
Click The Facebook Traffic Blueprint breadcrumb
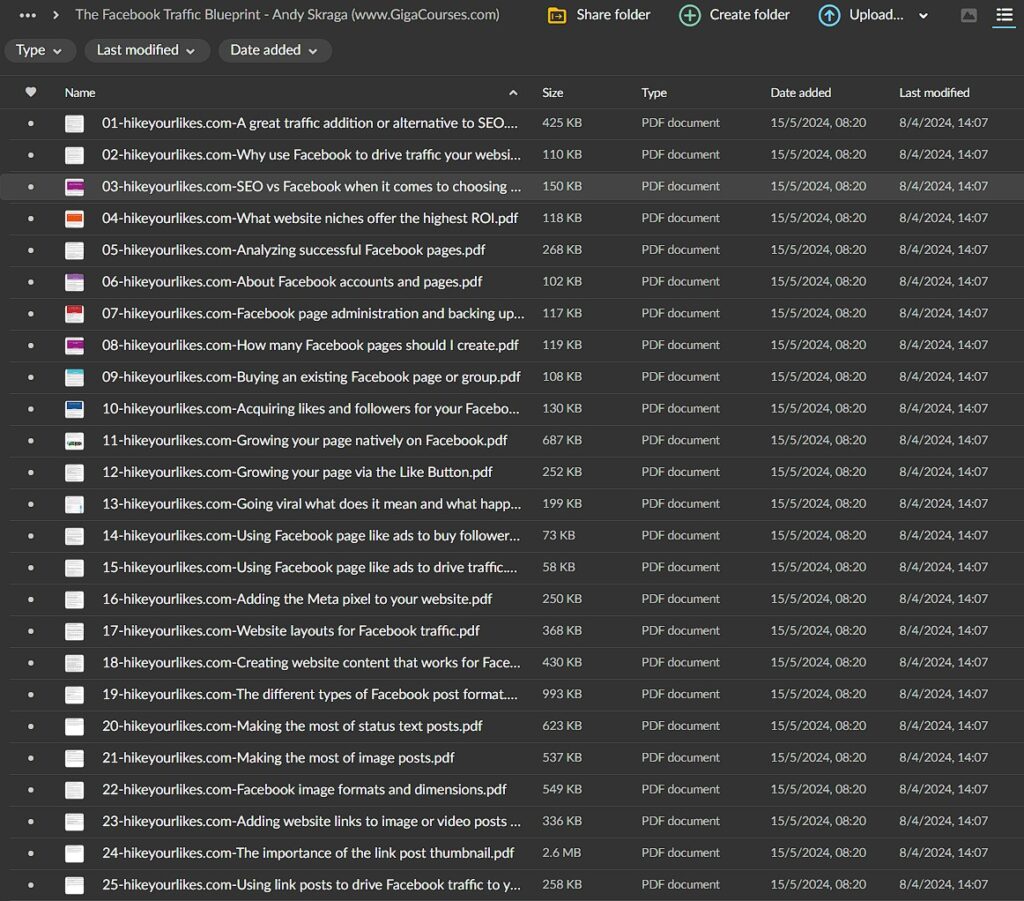[x=286, y=15]
